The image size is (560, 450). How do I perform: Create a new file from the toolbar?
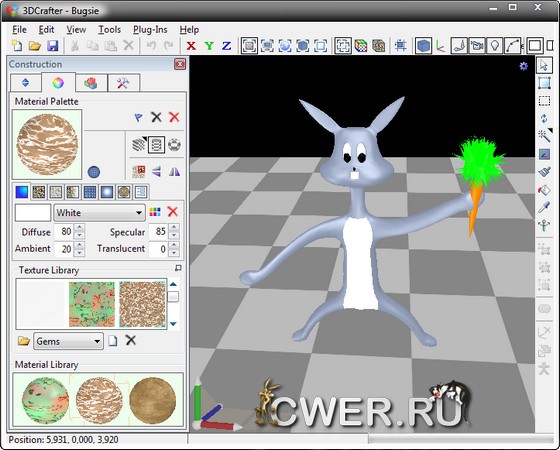17,46
